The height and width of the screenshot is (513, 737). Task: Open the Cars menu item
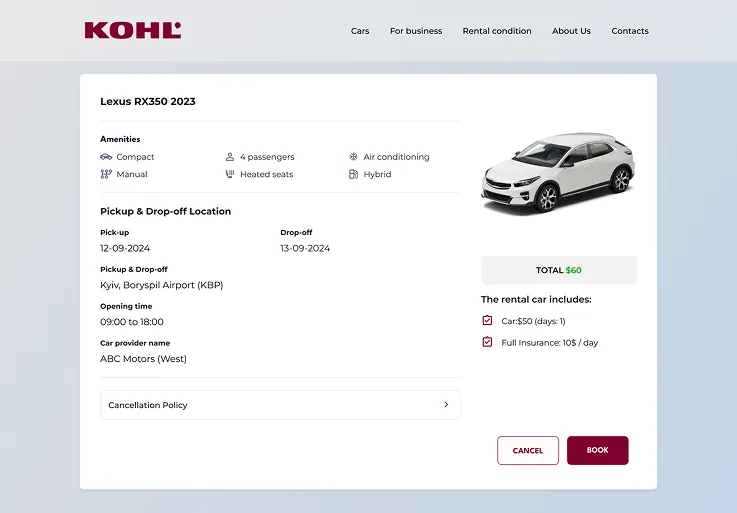(360, 31)
